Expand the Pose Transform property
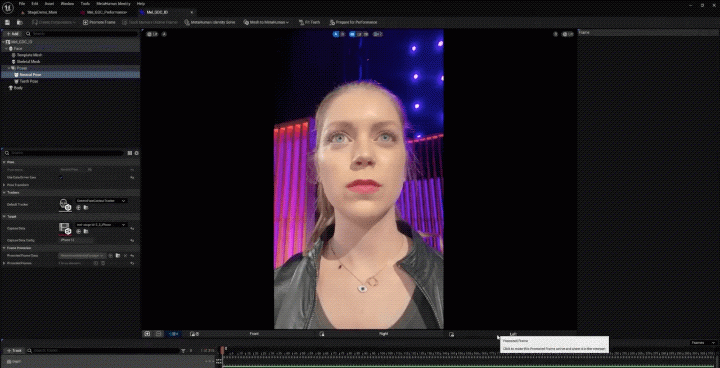Screen dimensions: 720x368 [x=5, y=185]
